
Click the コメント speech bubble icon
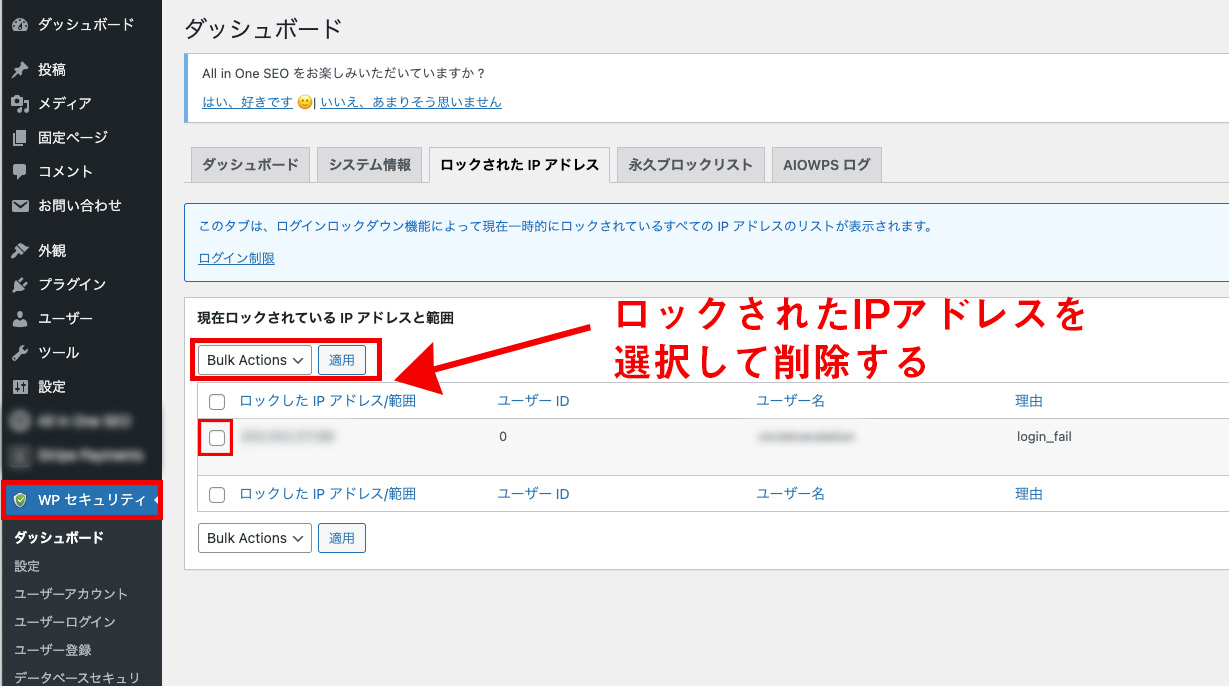coord(22,171)
